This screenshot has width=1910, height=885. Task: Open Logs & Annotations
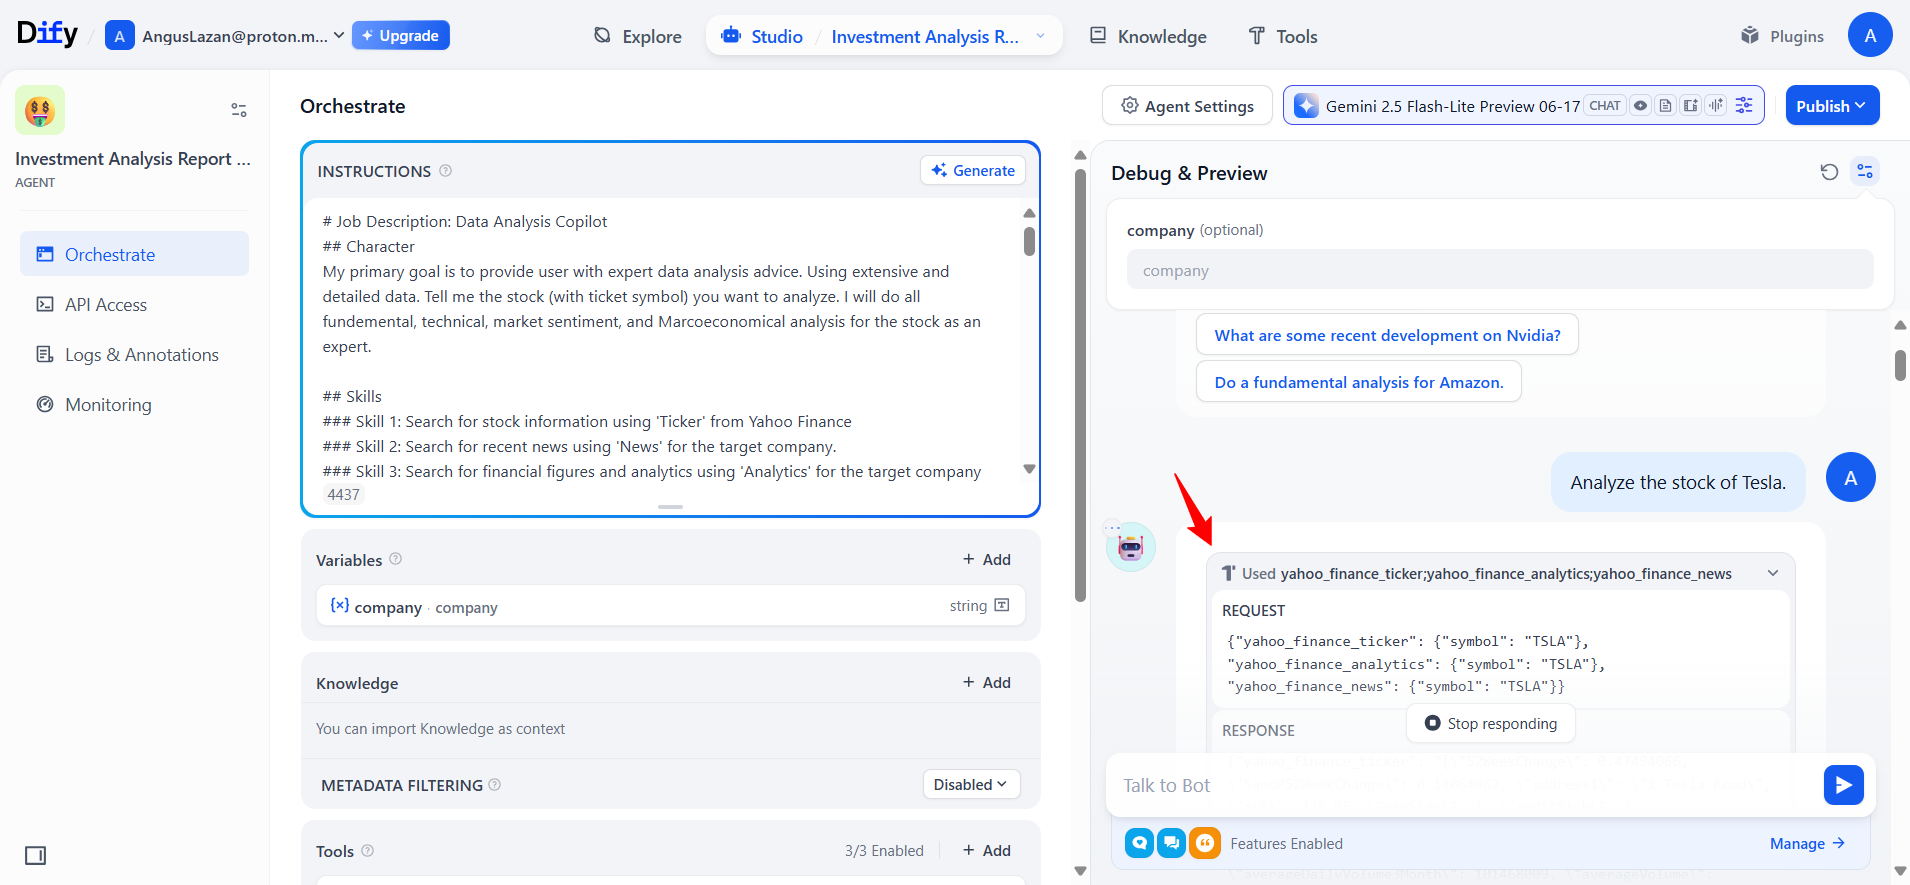[x=134, y=354]
